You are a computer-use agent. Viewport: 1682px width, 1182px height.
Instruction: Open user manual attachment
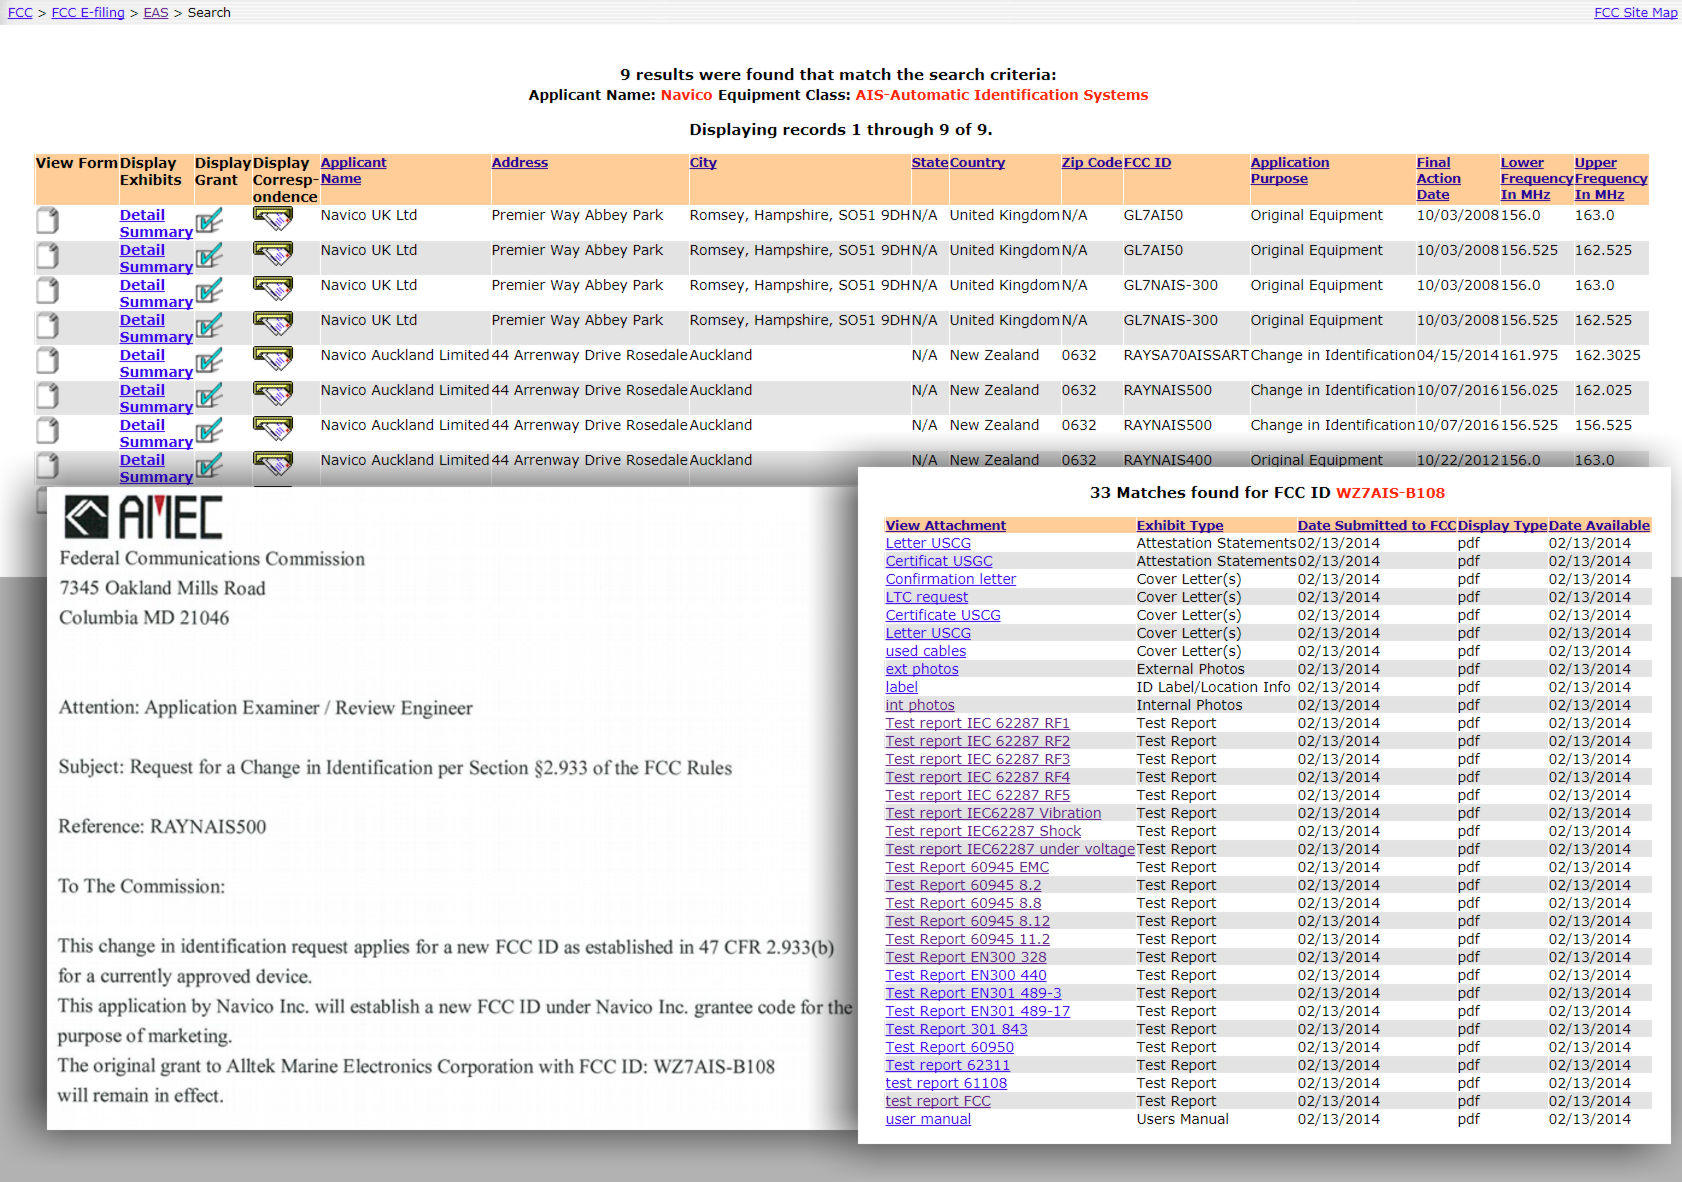(927, 1119)
